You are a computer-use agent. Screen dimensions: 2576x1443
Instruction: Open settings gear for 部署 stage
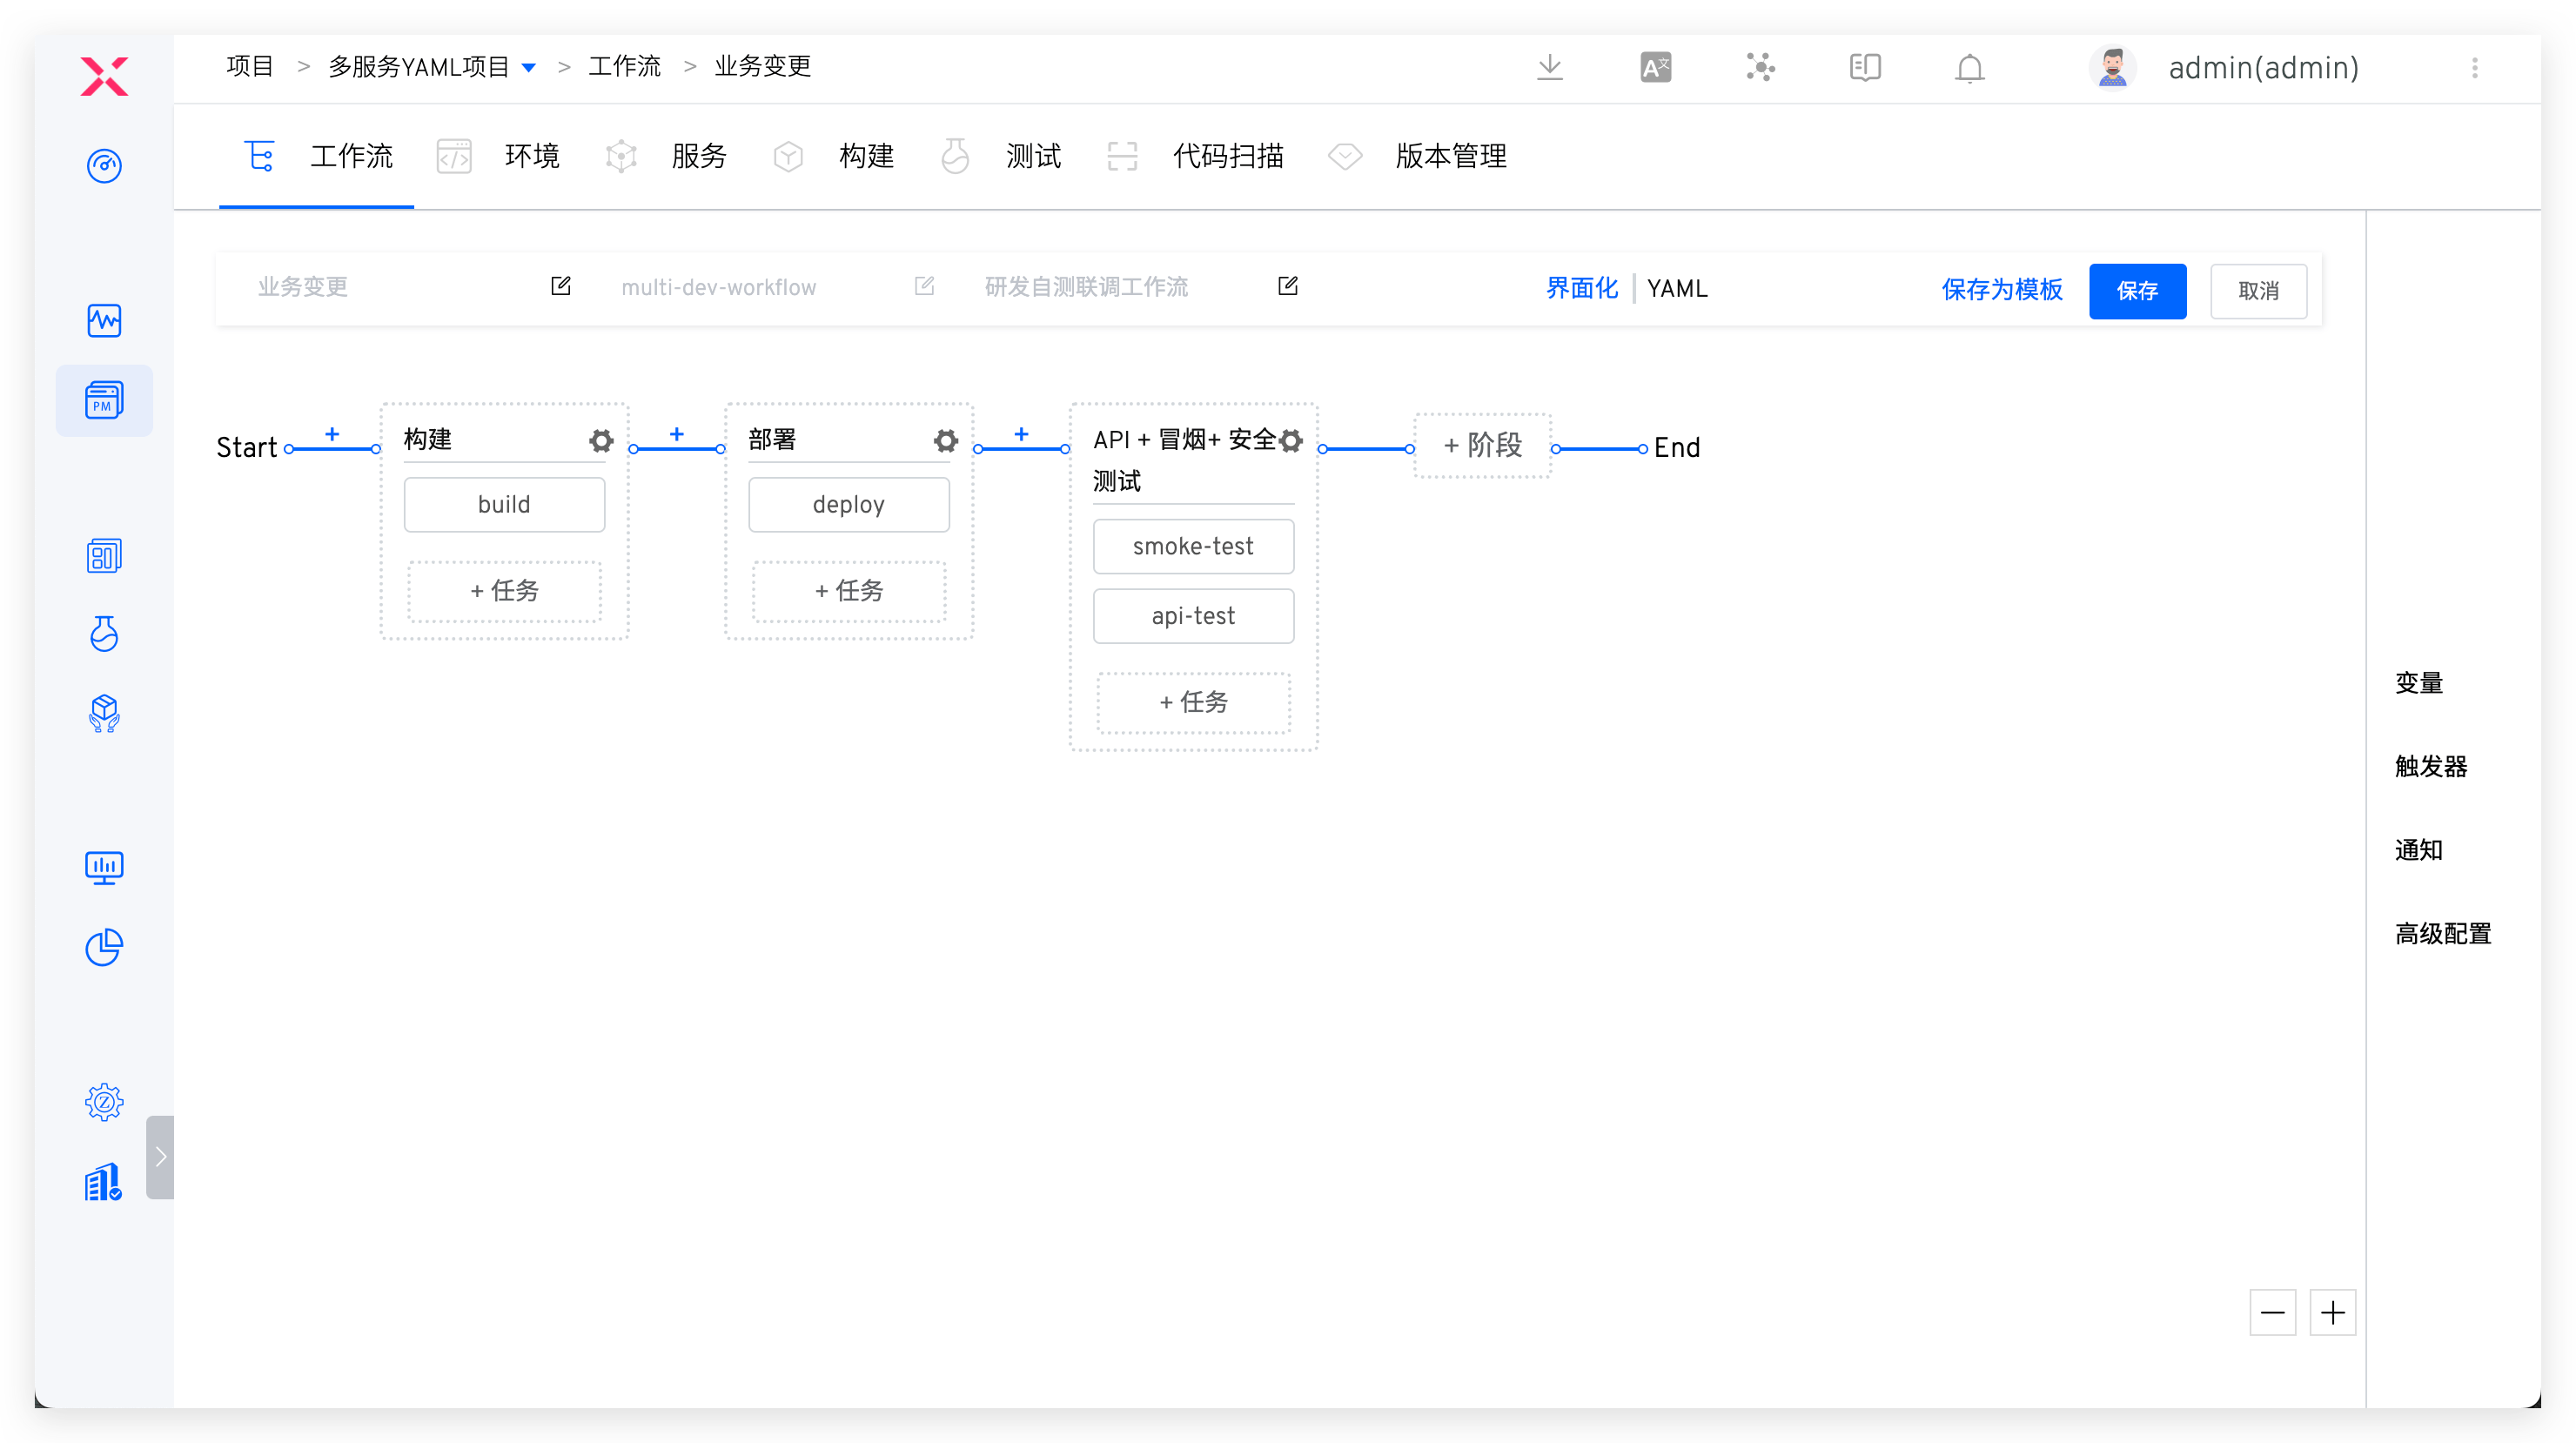[945, 441]
